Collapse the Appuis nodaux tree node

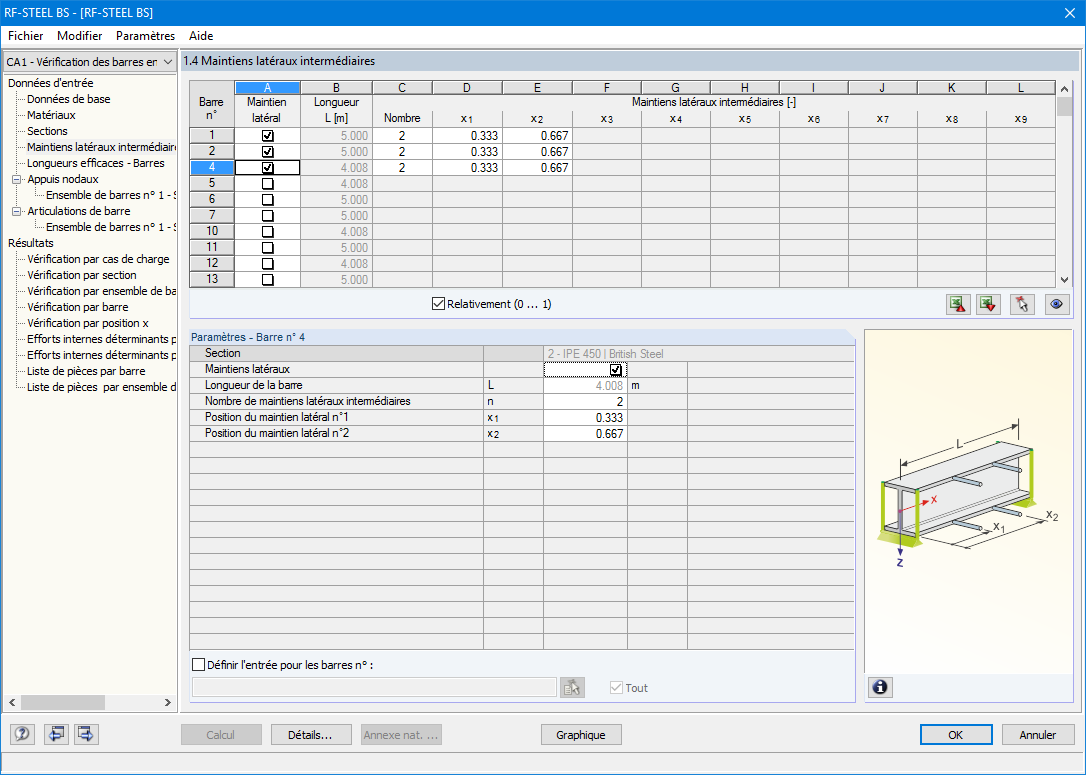[x=17, y=179]
